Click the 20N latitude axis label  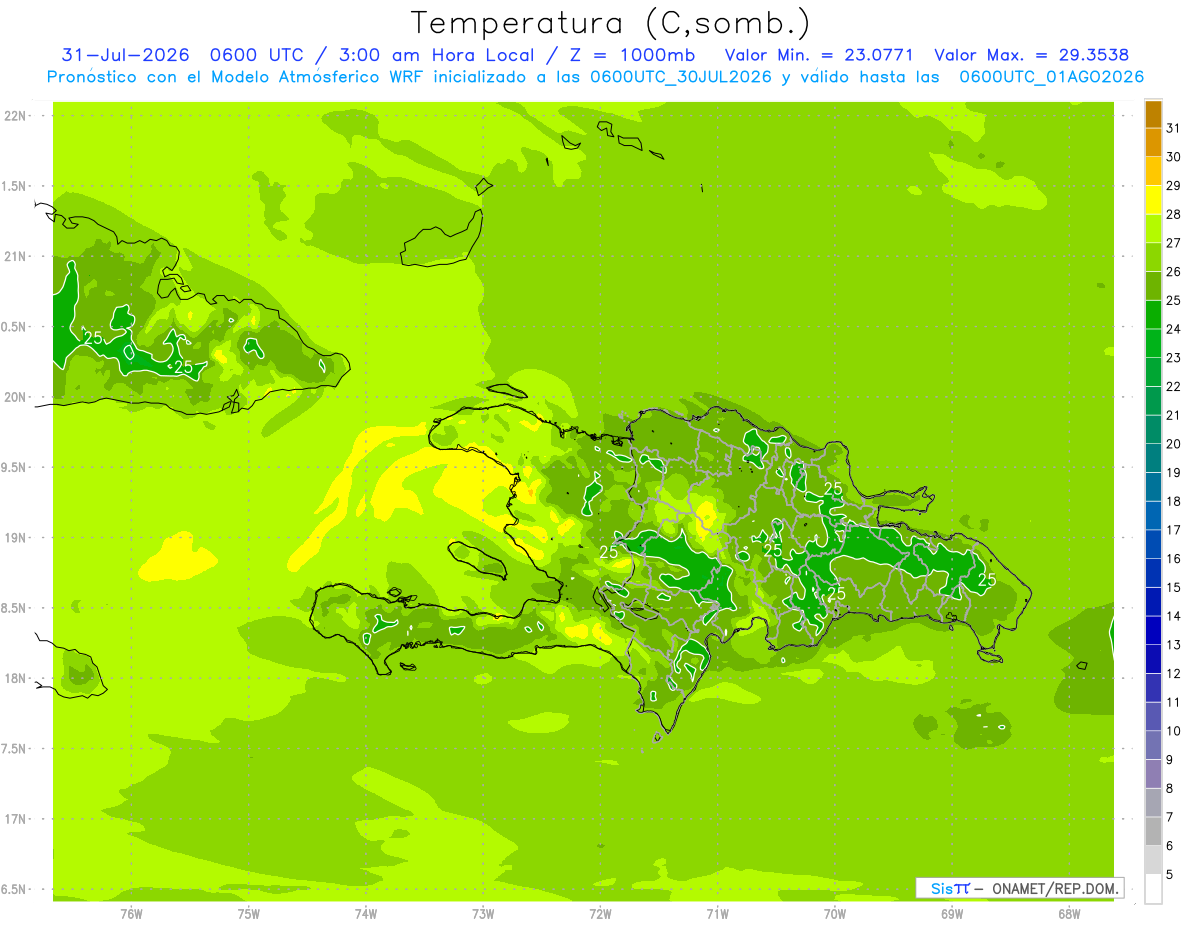click(x=17, y=397)
